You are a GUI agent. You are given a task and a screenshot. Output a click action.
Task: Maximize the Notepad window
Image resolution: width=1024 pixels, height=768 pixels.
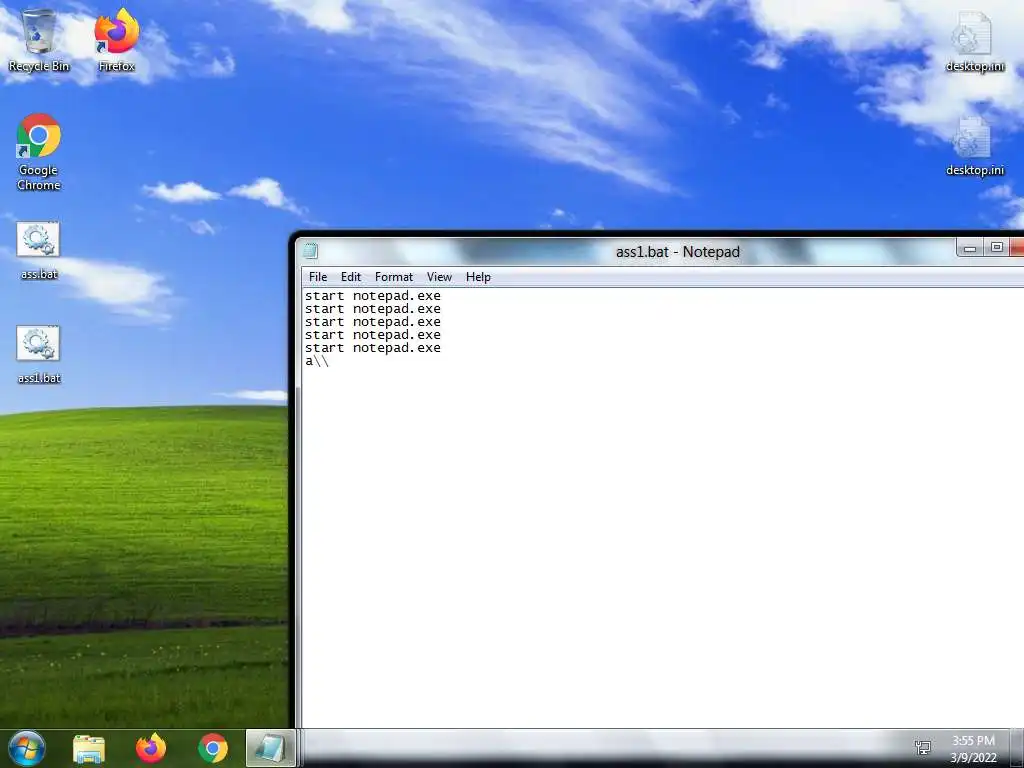(997, 248)
